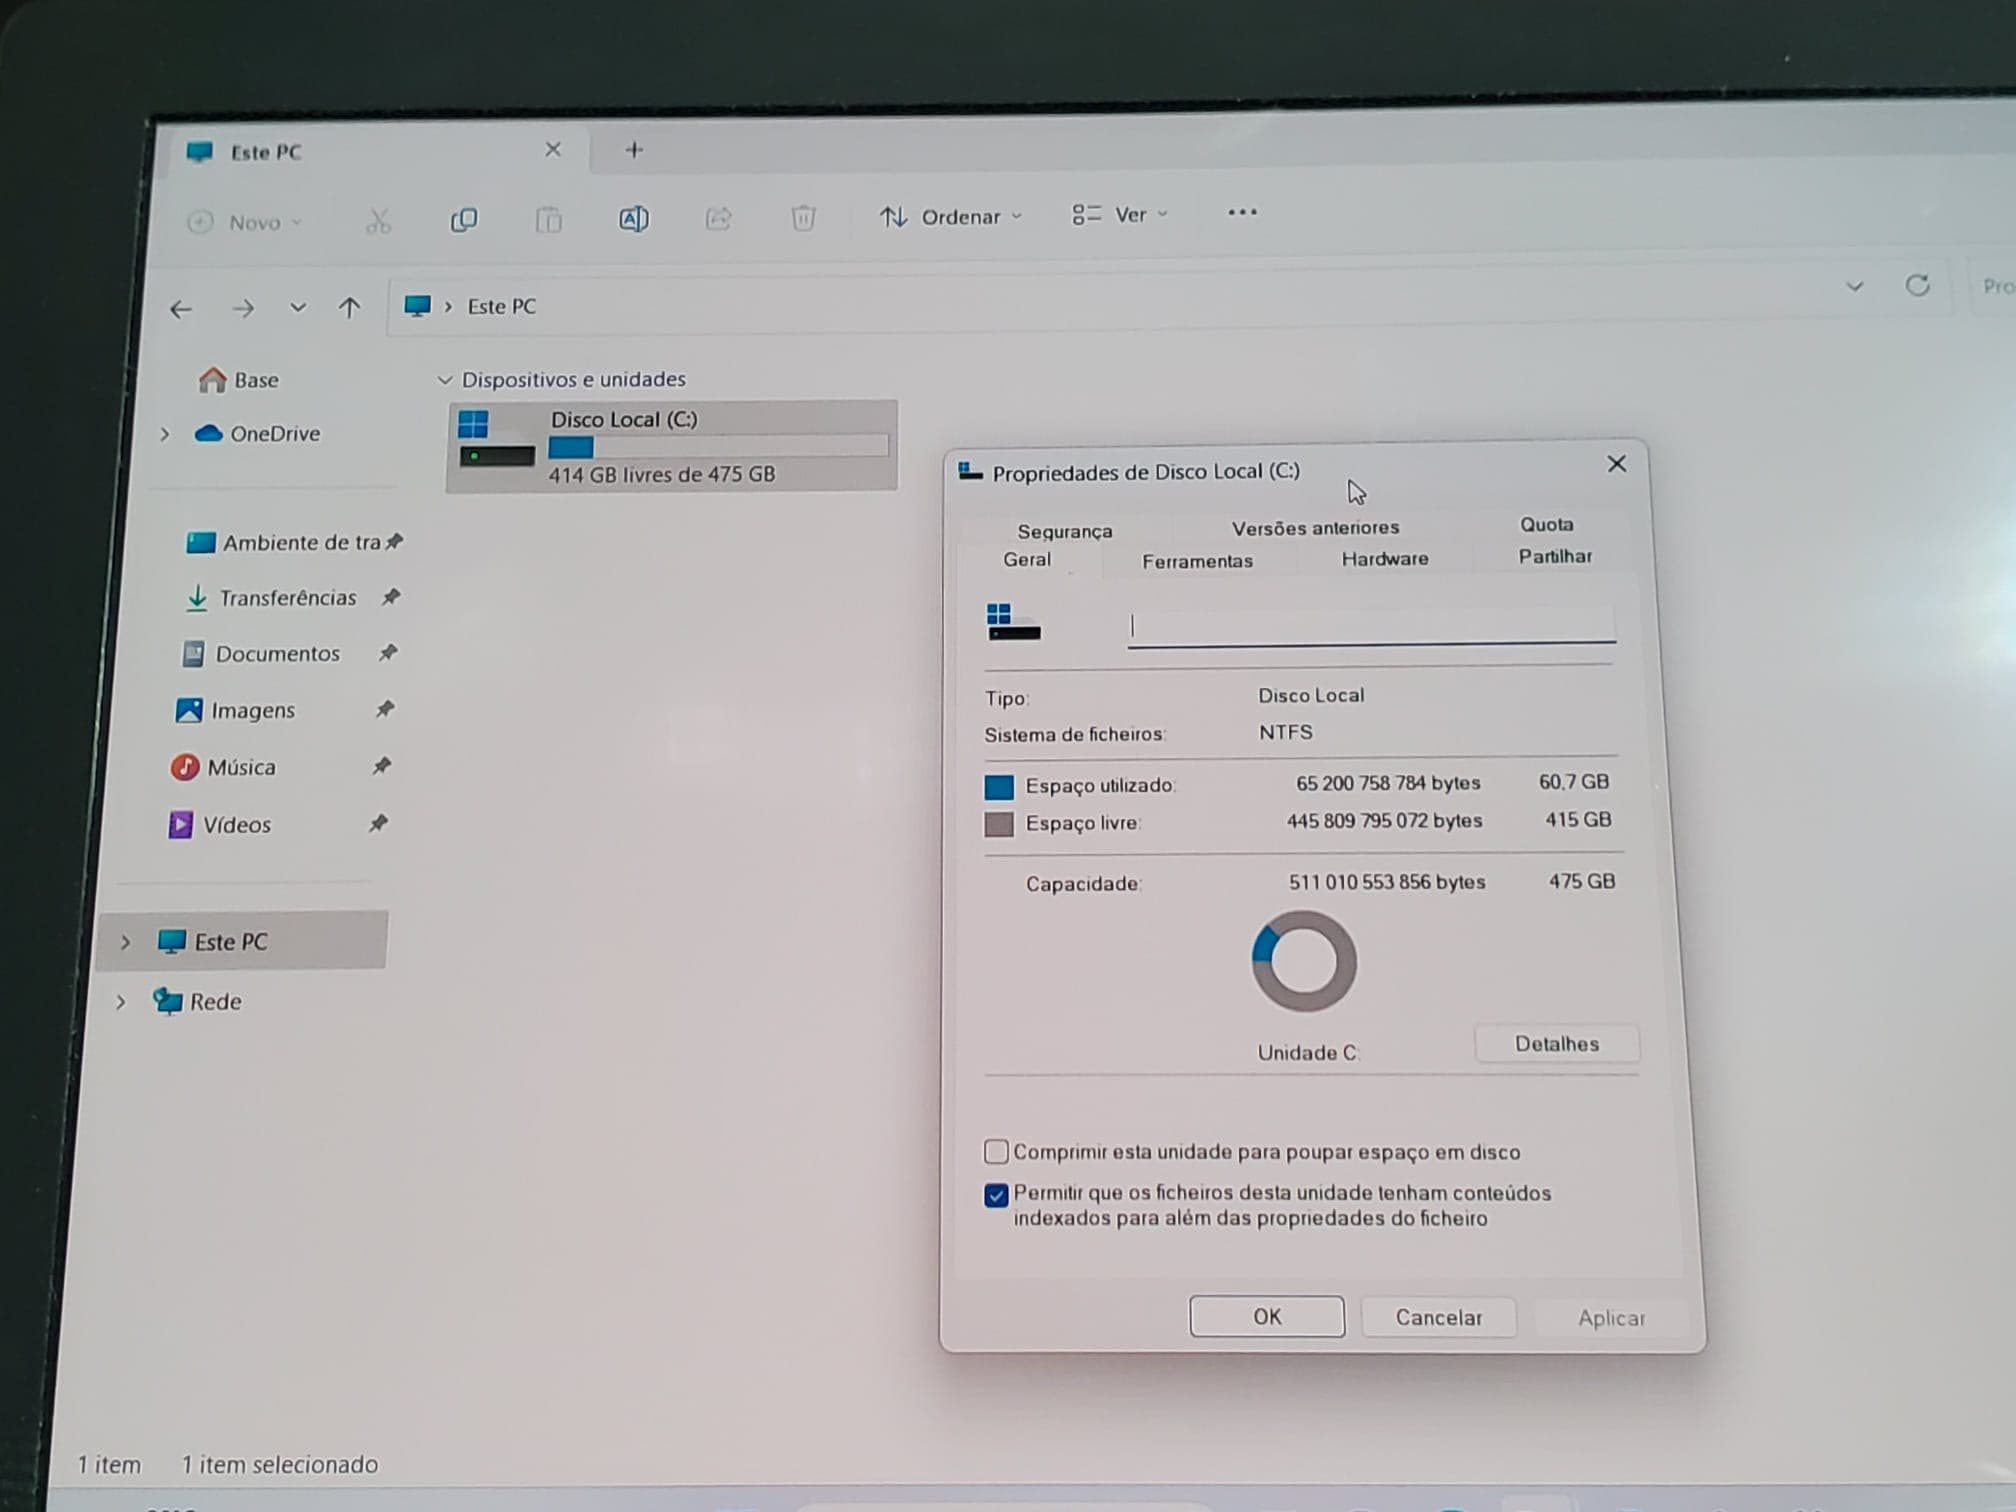Expand the OneDrive tree node chevron

pos(165,434)
